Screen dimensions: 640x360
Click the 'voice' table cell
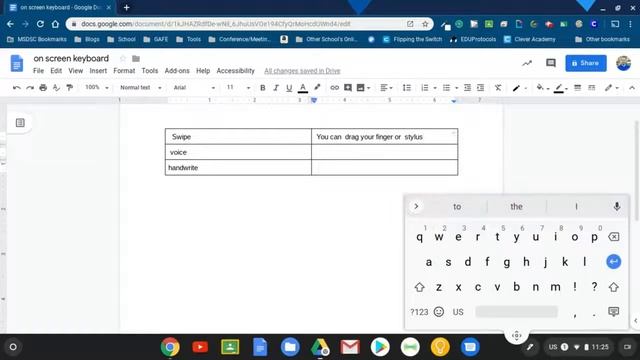click(x=238, y=152)
